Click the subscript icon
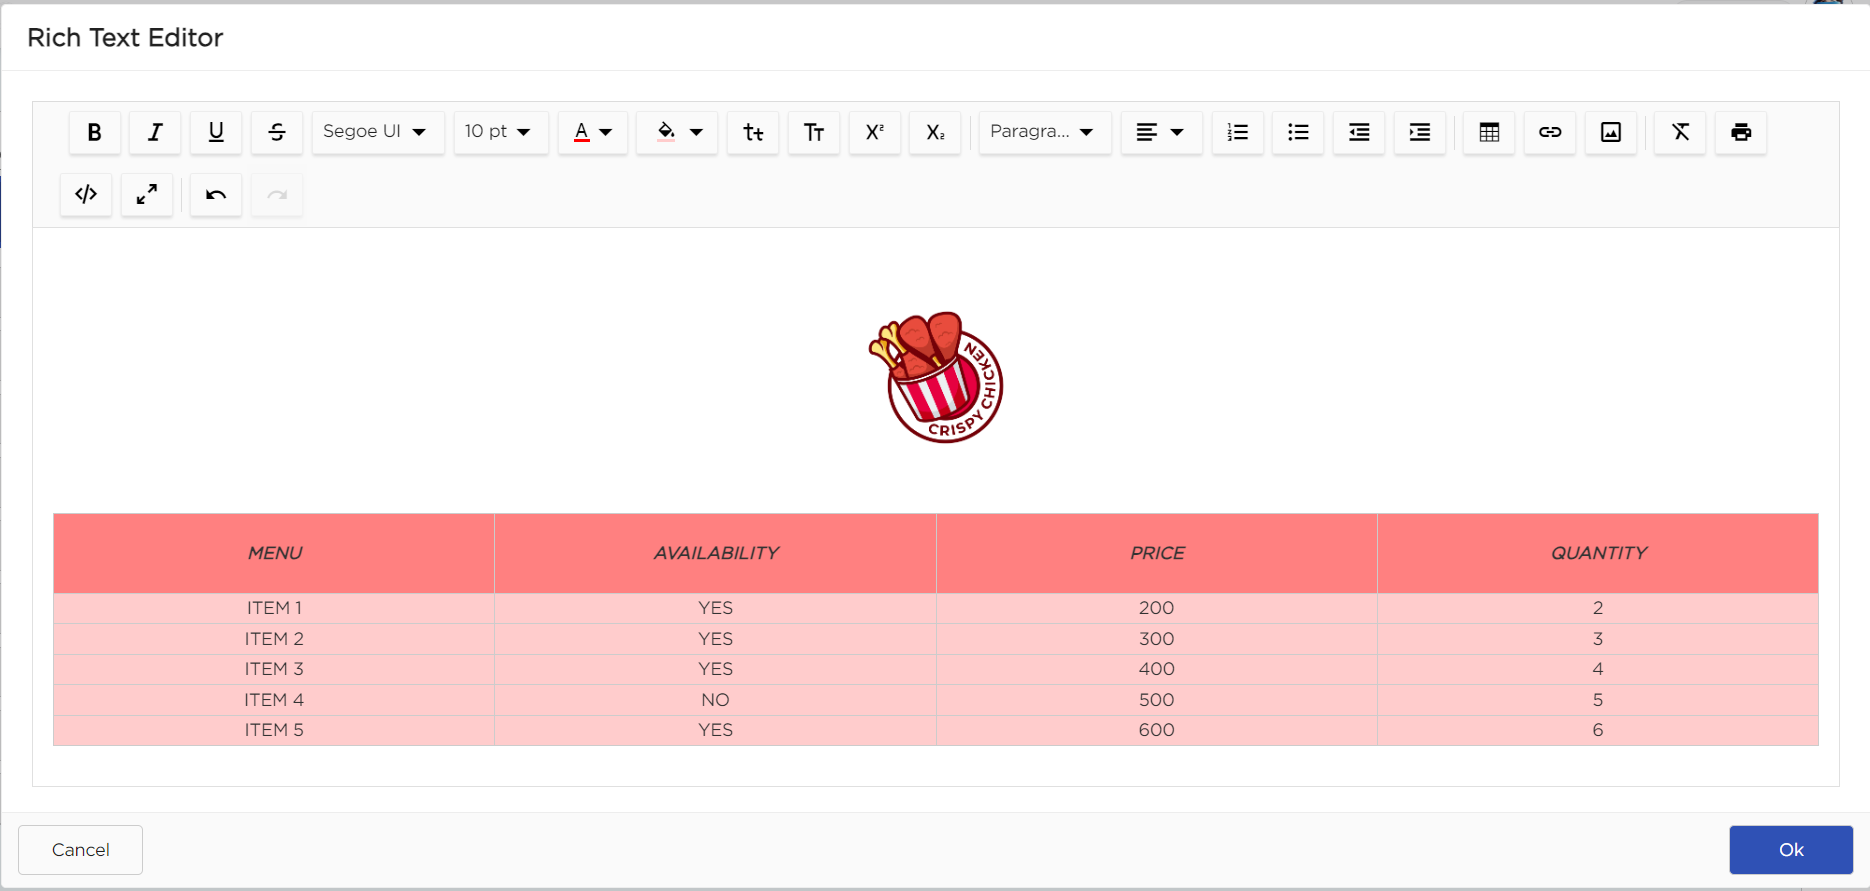Image resolution: width=1870 pixels, height=891 pixels. click(x=935, y=132)
